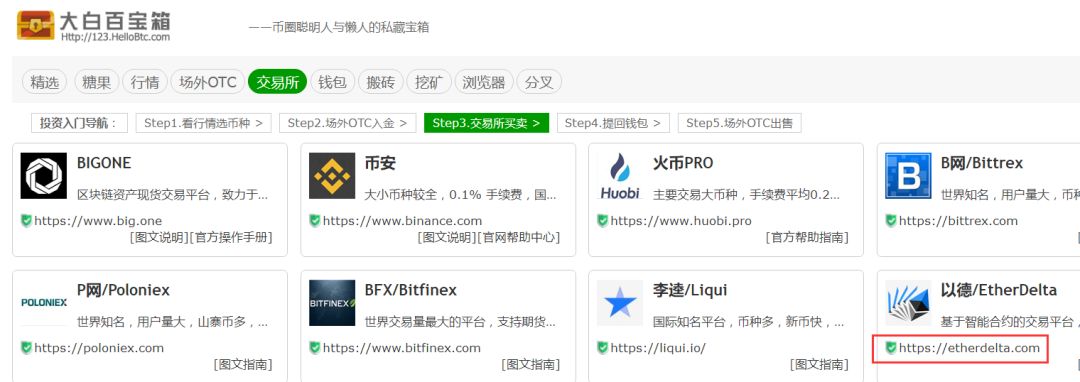Go to Step4.提回钱包
Image resolution: width=1080 pixels, height=382 pixels.
[613, 123]
